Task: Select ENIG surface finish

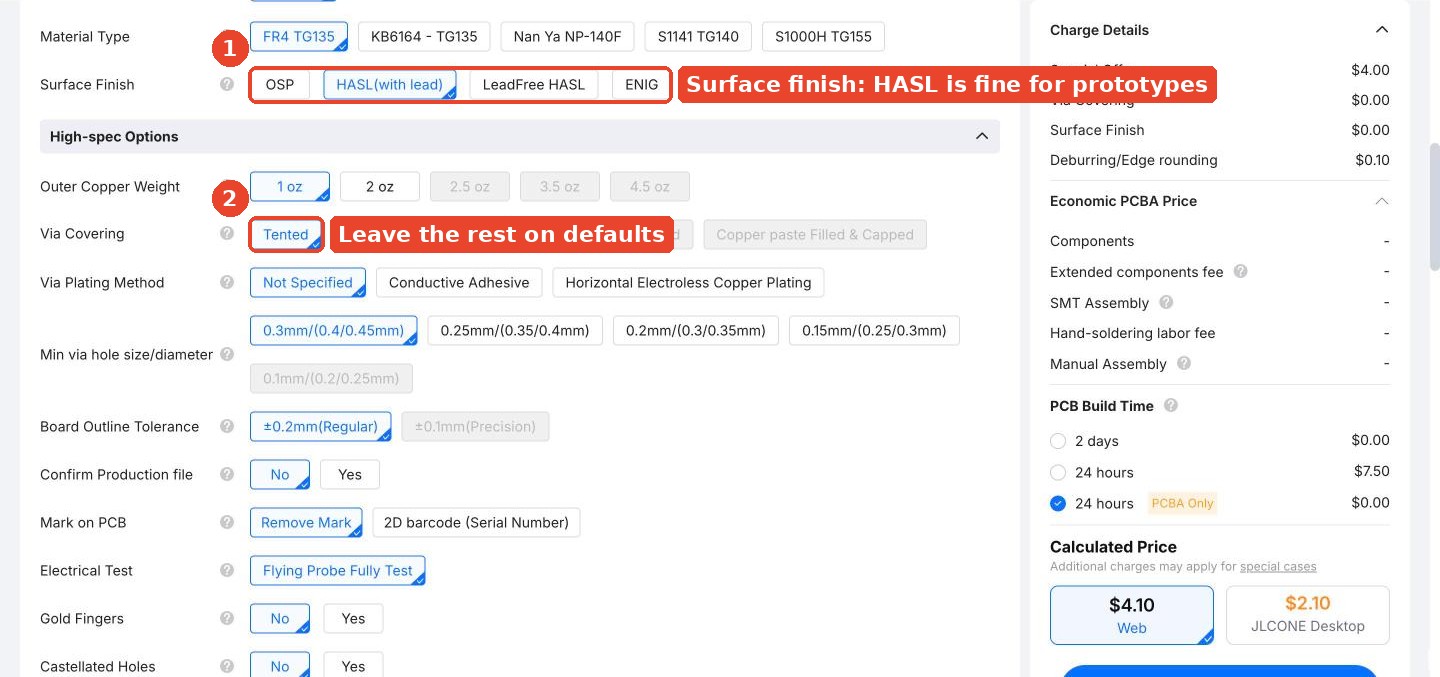Action: tap(642, 84)
